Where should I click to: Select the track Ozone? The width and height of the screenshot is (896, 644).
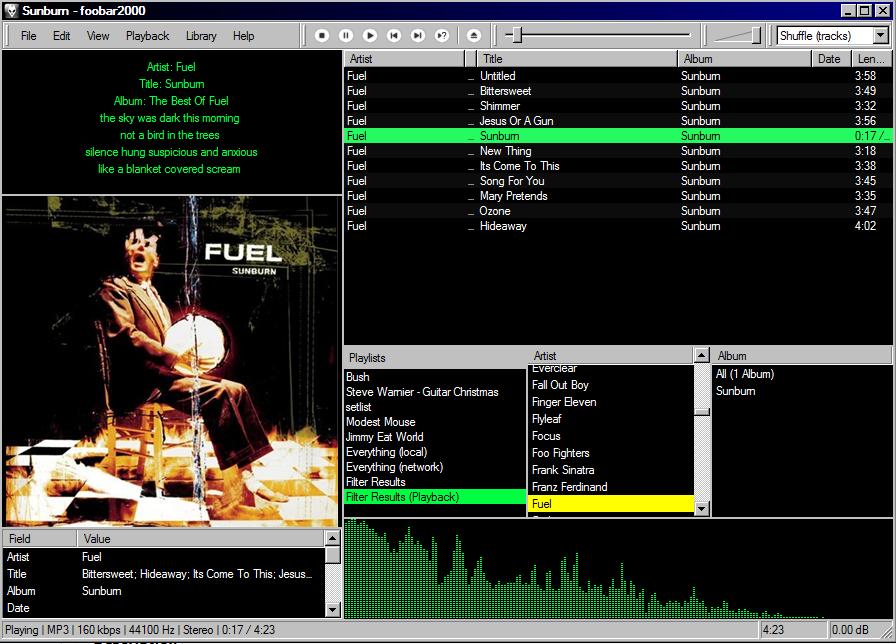click(x=618, y=211)
